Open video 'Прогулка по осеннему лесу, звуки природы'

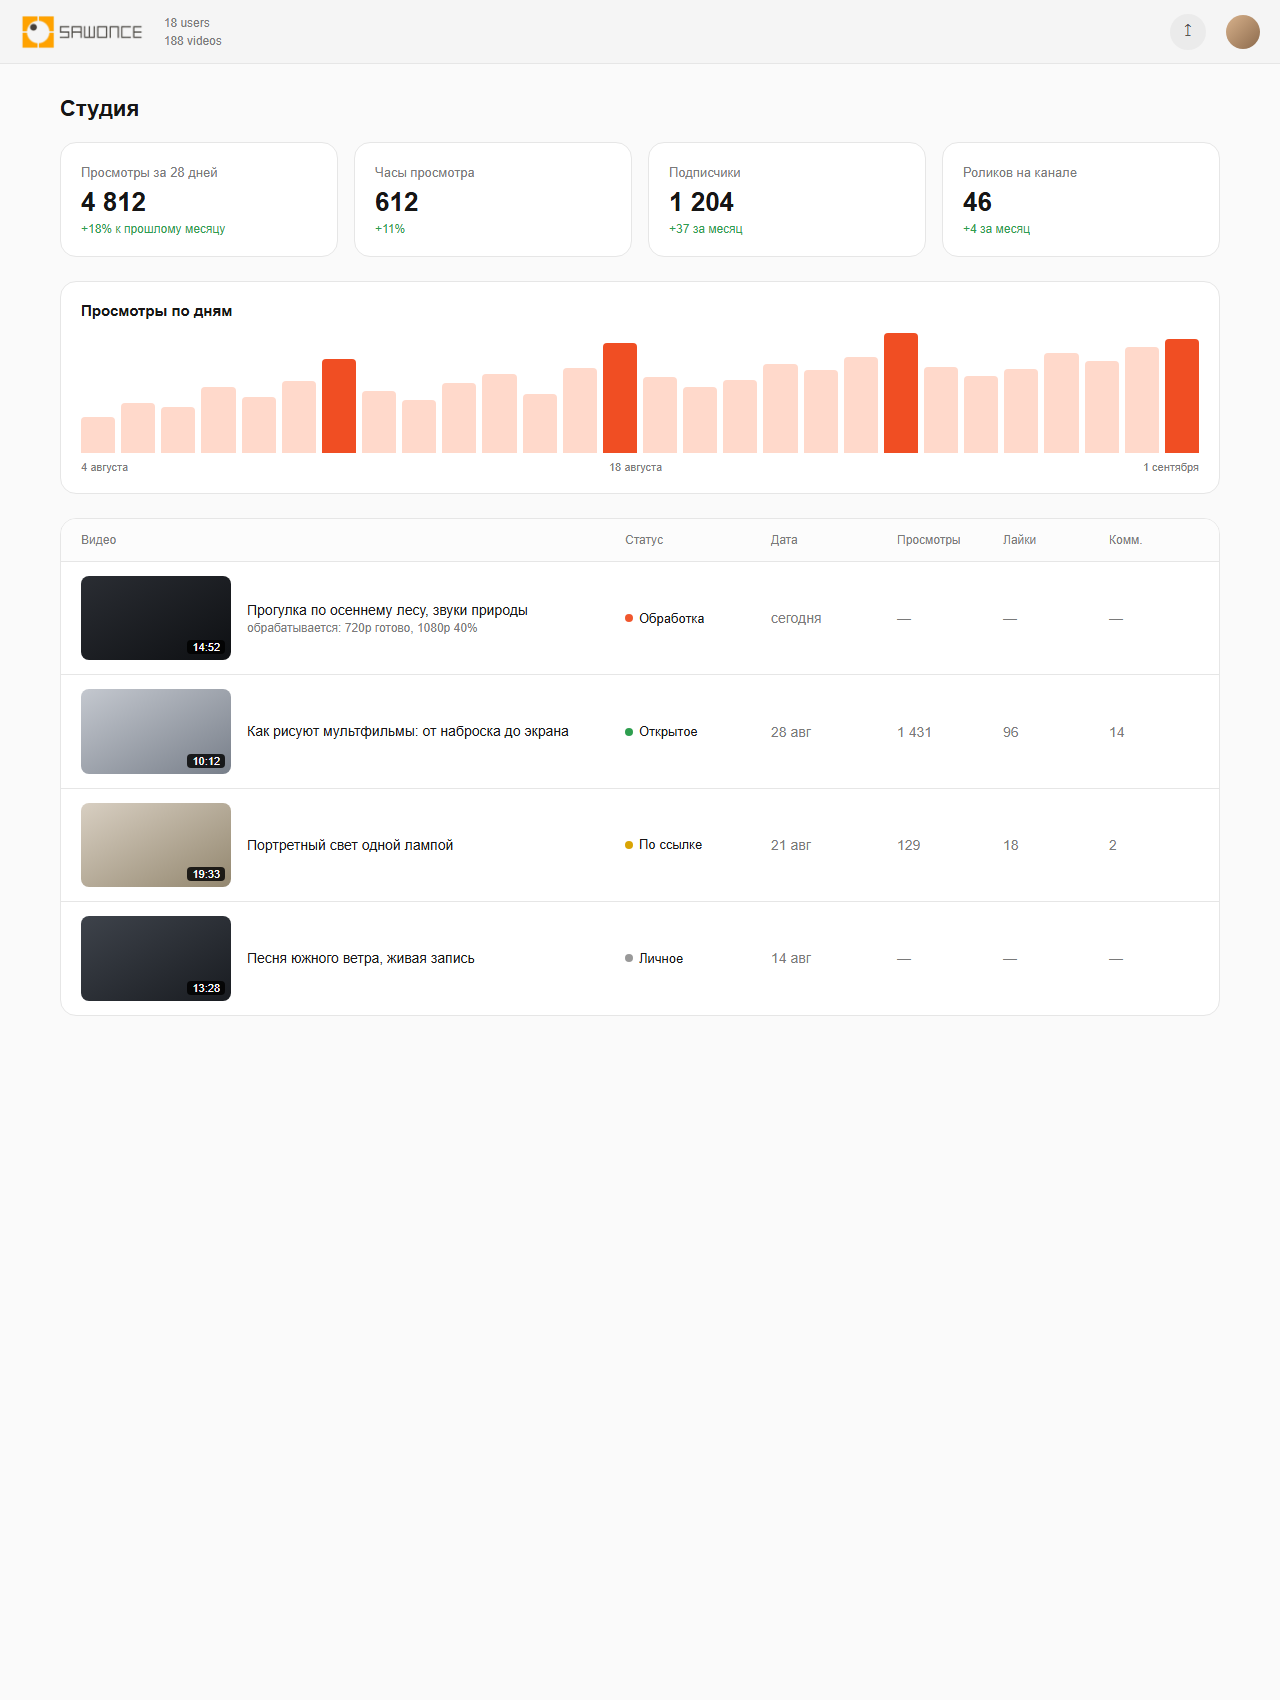[x=387, y=610]
